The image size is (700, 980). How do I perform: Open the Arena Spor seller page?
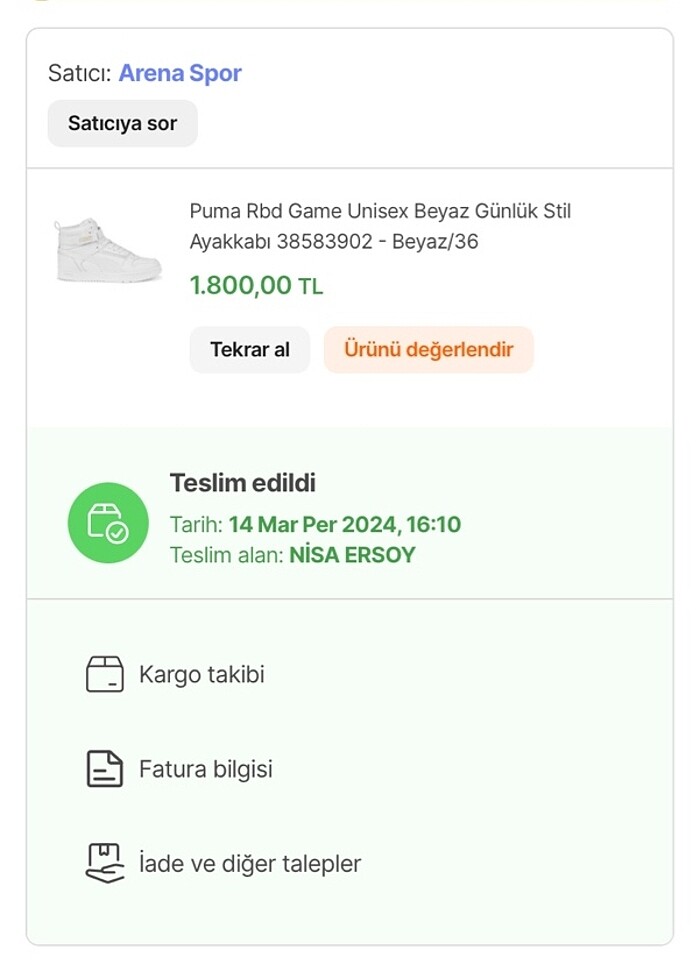[180, 73]
